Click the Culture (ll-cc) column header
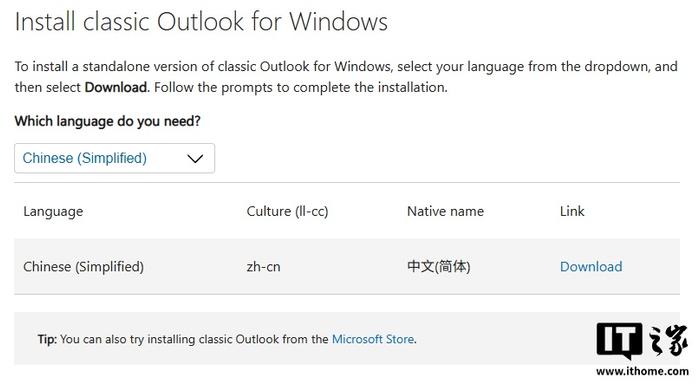The height and width of the screenshot is (384, 700). tap(287, 211)
